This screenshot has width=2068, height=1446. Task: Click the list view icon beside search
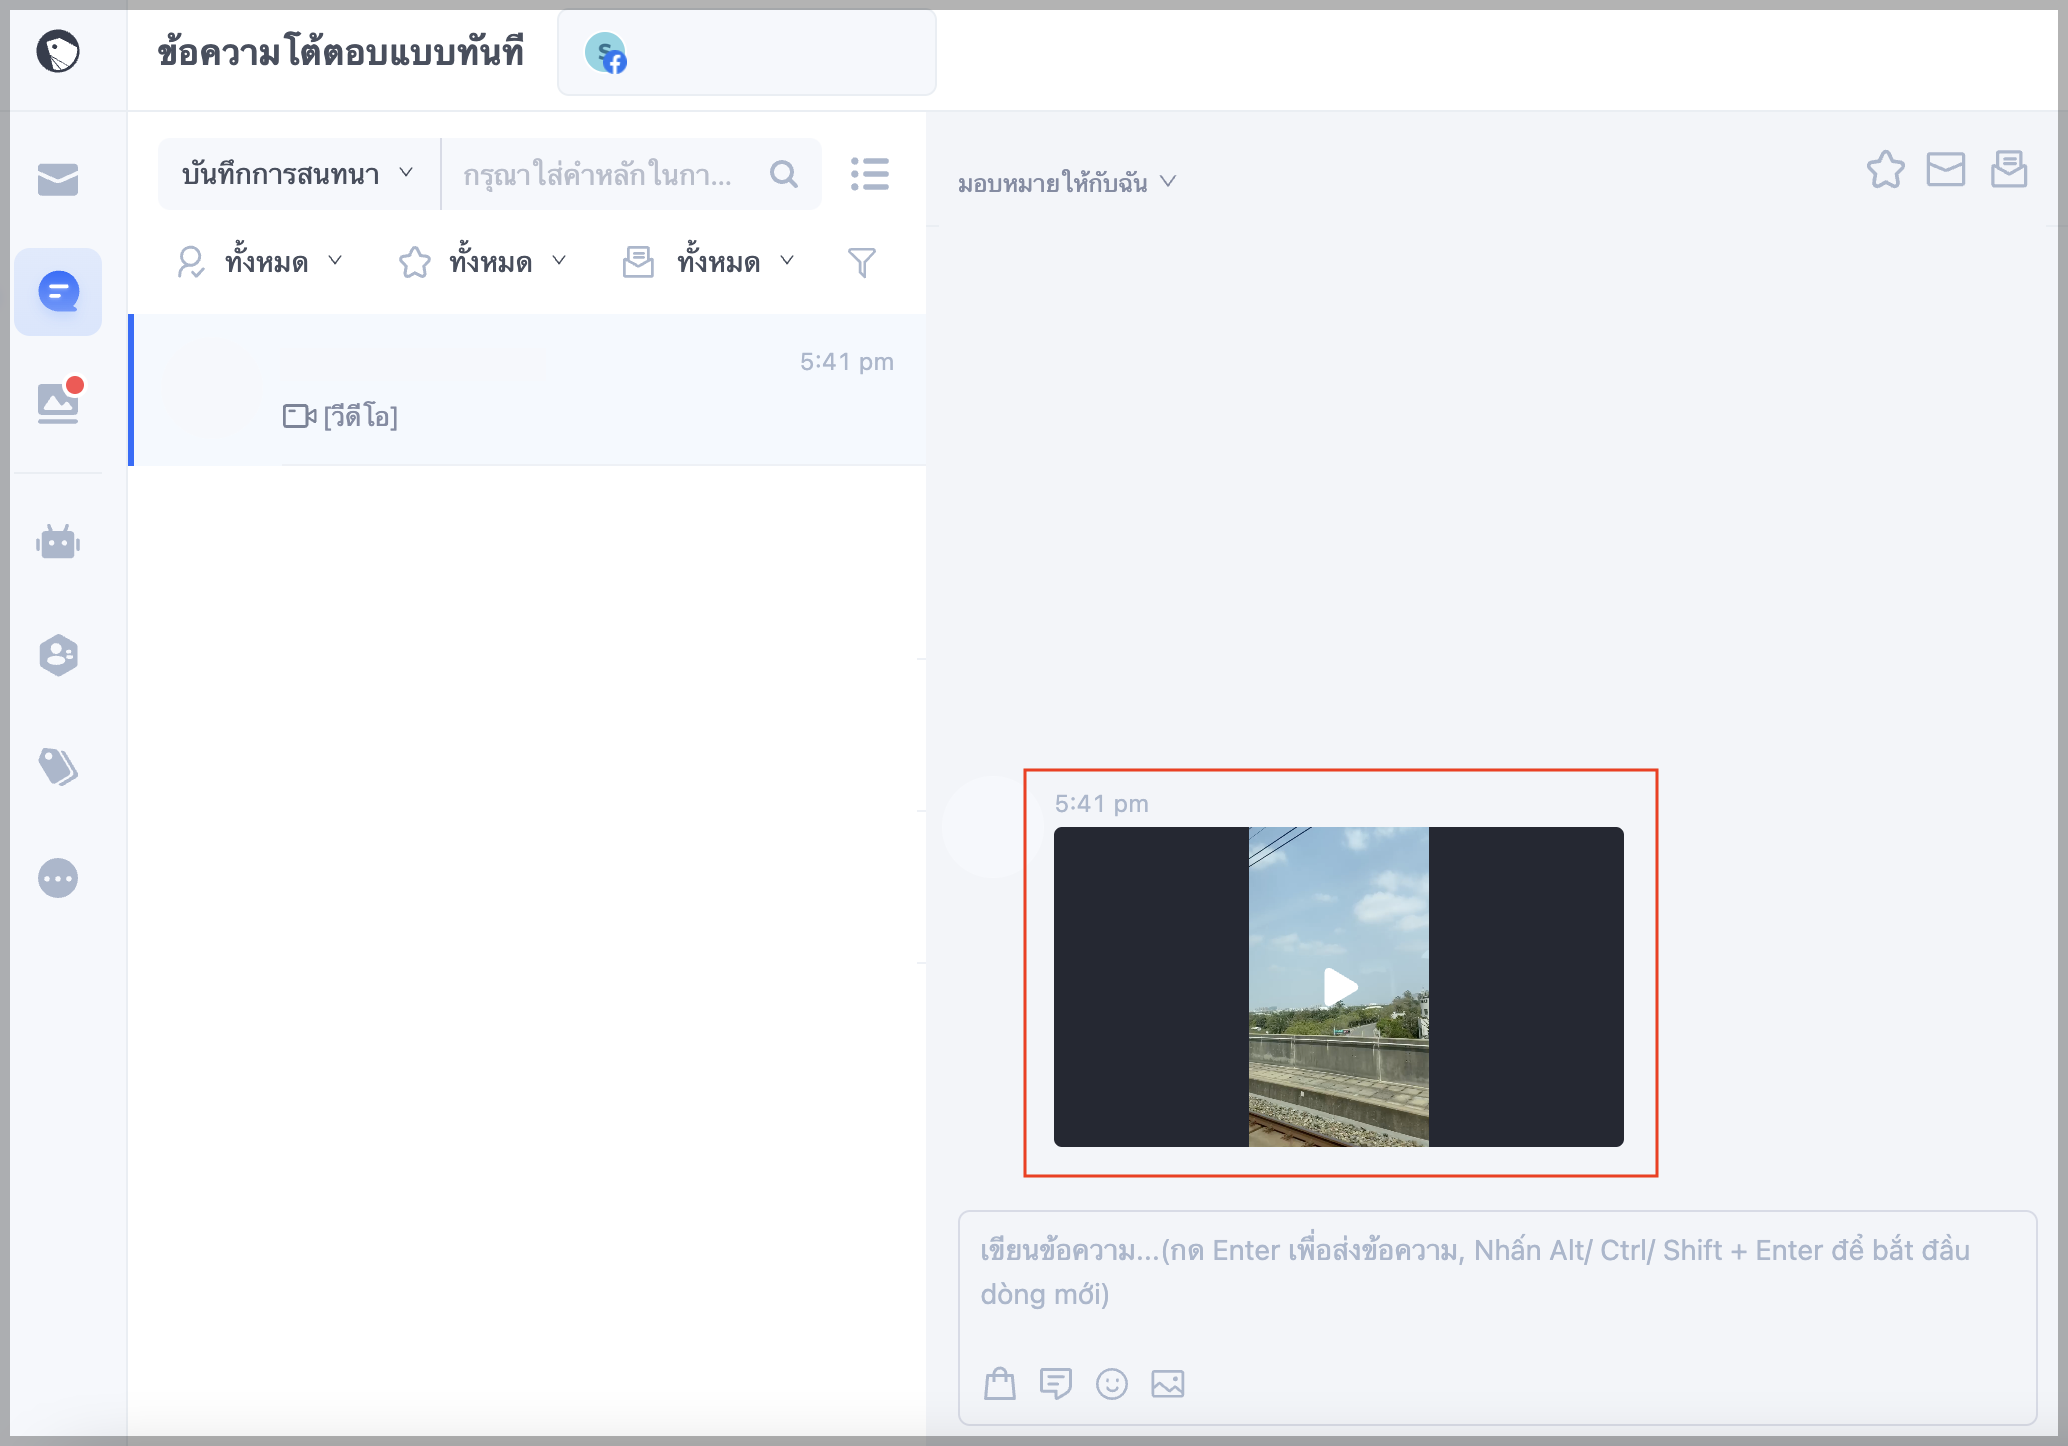[870, 174]
